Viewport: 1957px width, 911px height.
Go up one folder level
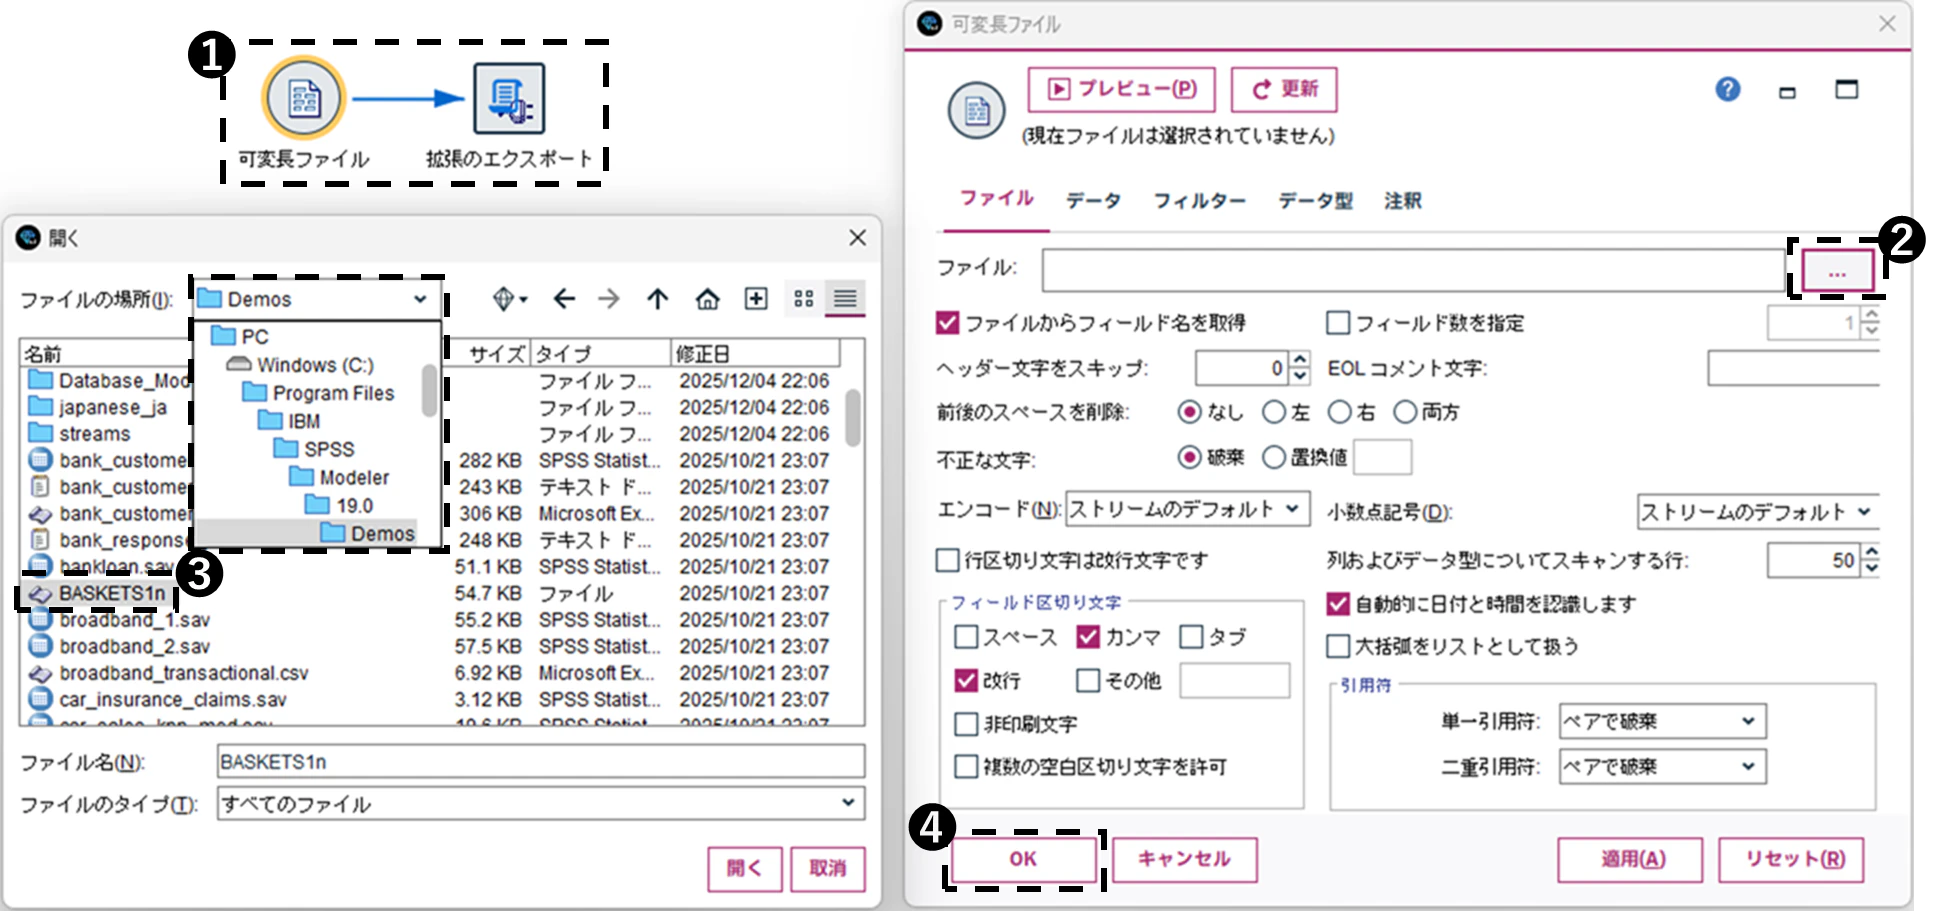tap(657, 299)
